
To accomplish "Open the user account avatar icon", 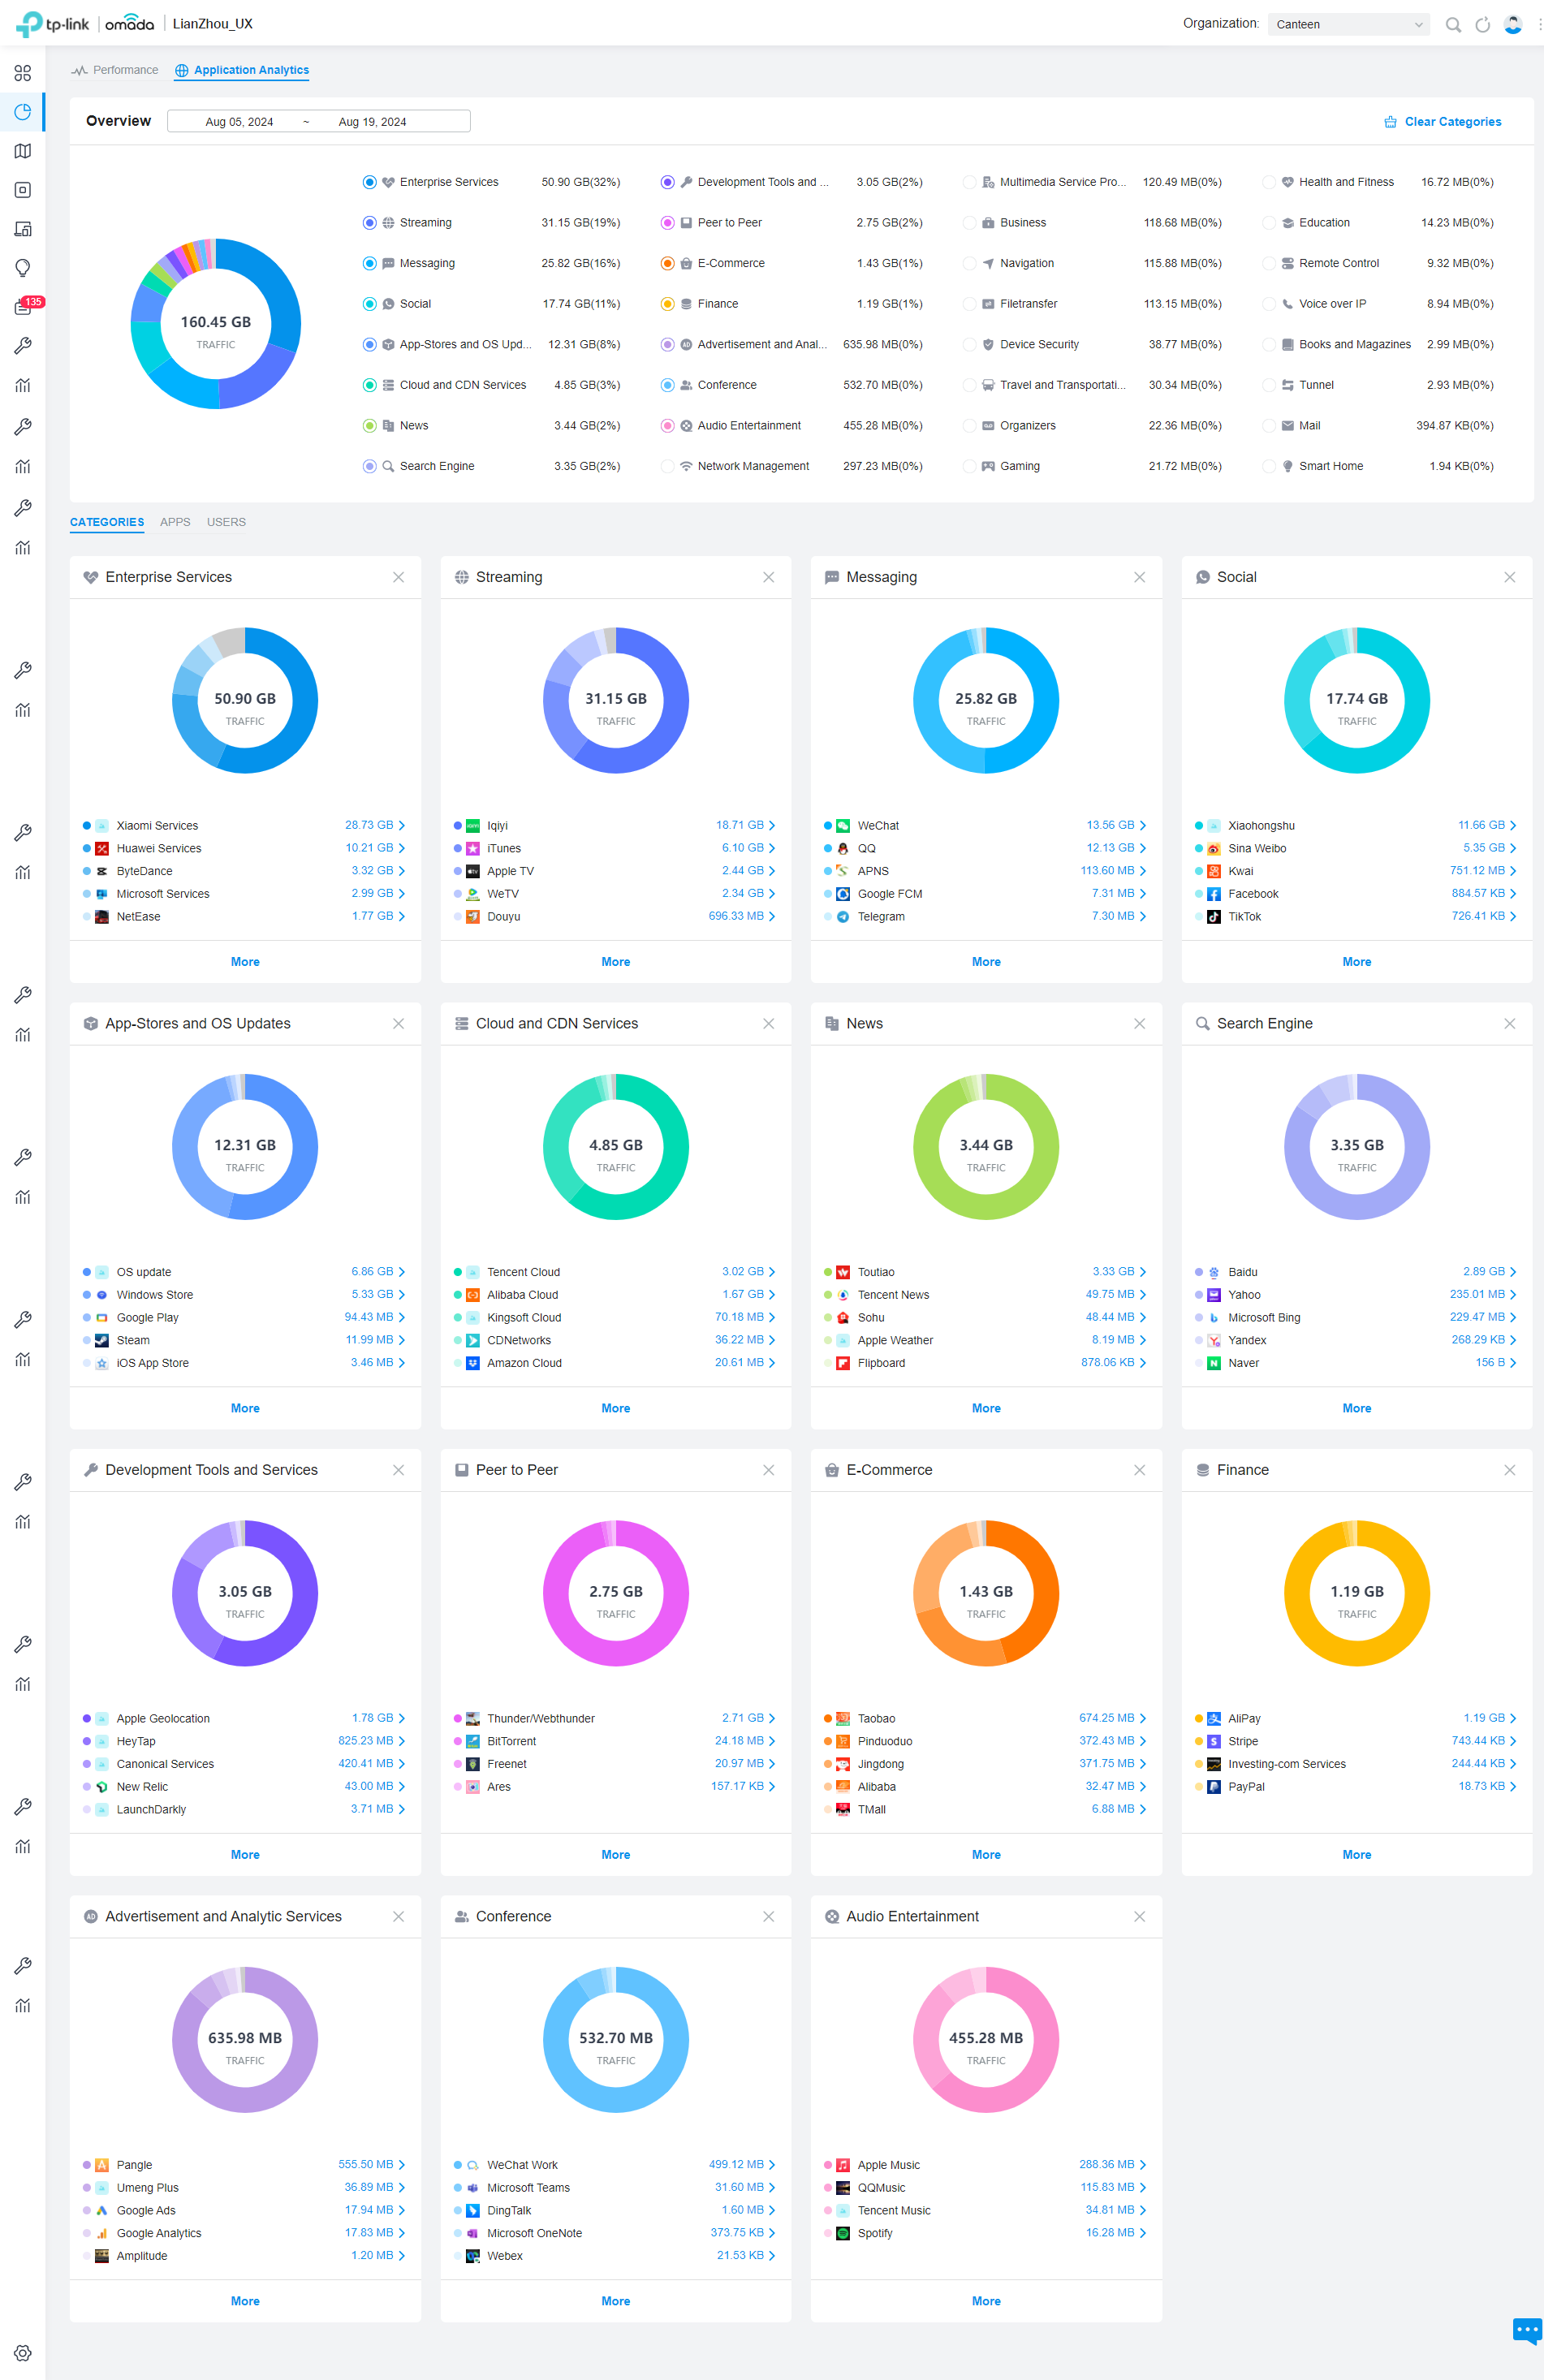I will (1513, 24).
